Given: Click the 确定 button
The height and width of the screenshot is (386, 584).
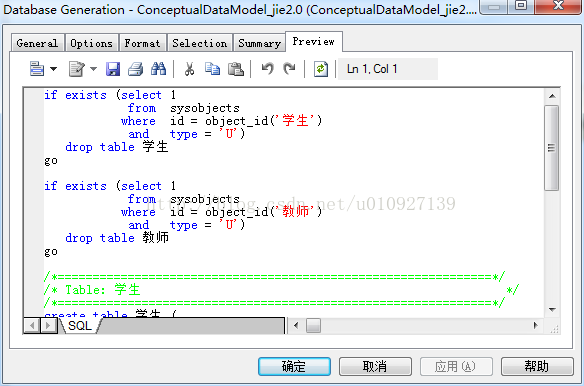Looking at the screenshot, I should pyautogui.click(x=294, y=367).
